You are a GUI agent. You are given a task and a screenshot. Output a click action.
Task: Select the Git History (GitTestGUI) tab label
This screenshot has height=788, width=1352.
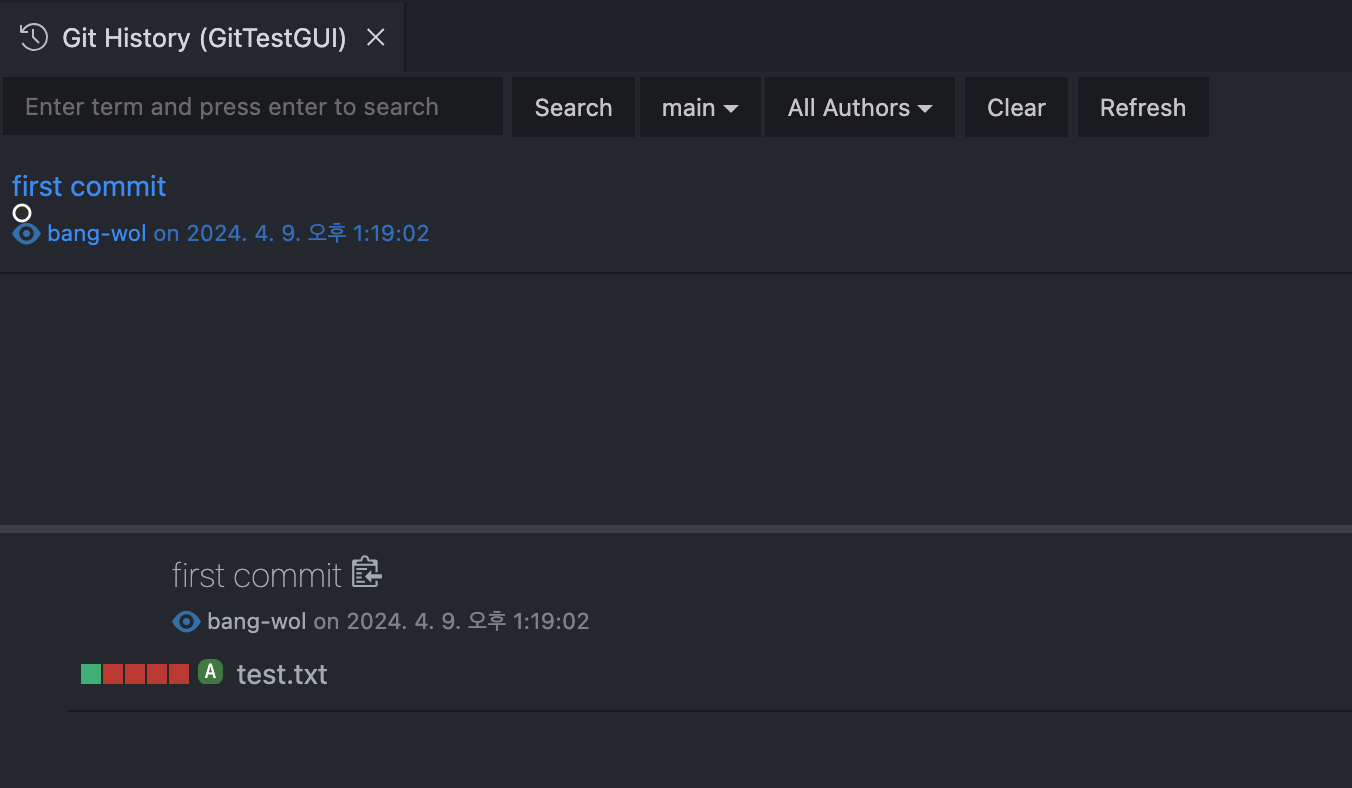pos(204,38)
